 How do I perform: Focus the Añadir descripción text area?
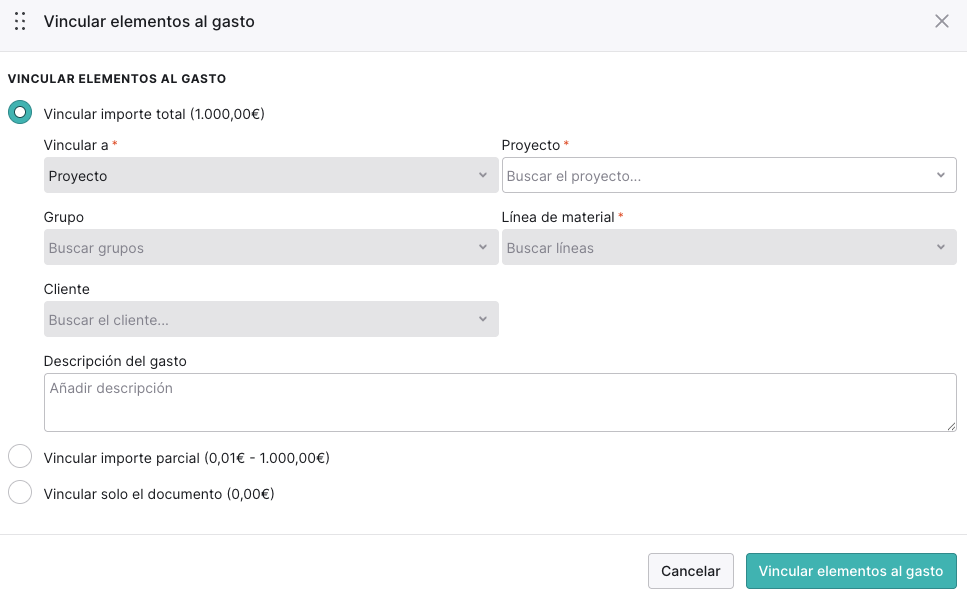click(x=500, y=403)
